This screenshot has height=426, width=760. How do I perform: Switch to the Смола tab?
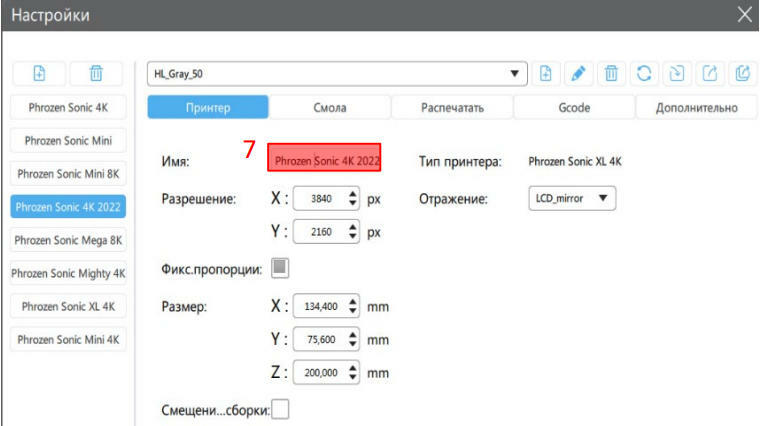pos(330,107)
